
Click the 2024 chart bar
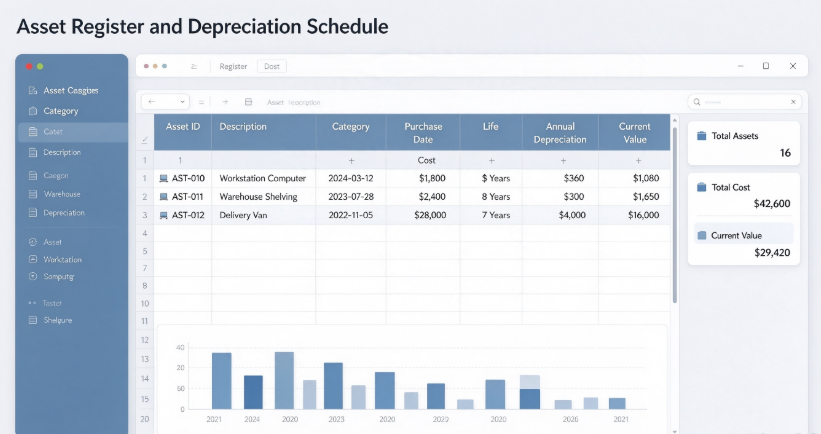tap(253, 392)
